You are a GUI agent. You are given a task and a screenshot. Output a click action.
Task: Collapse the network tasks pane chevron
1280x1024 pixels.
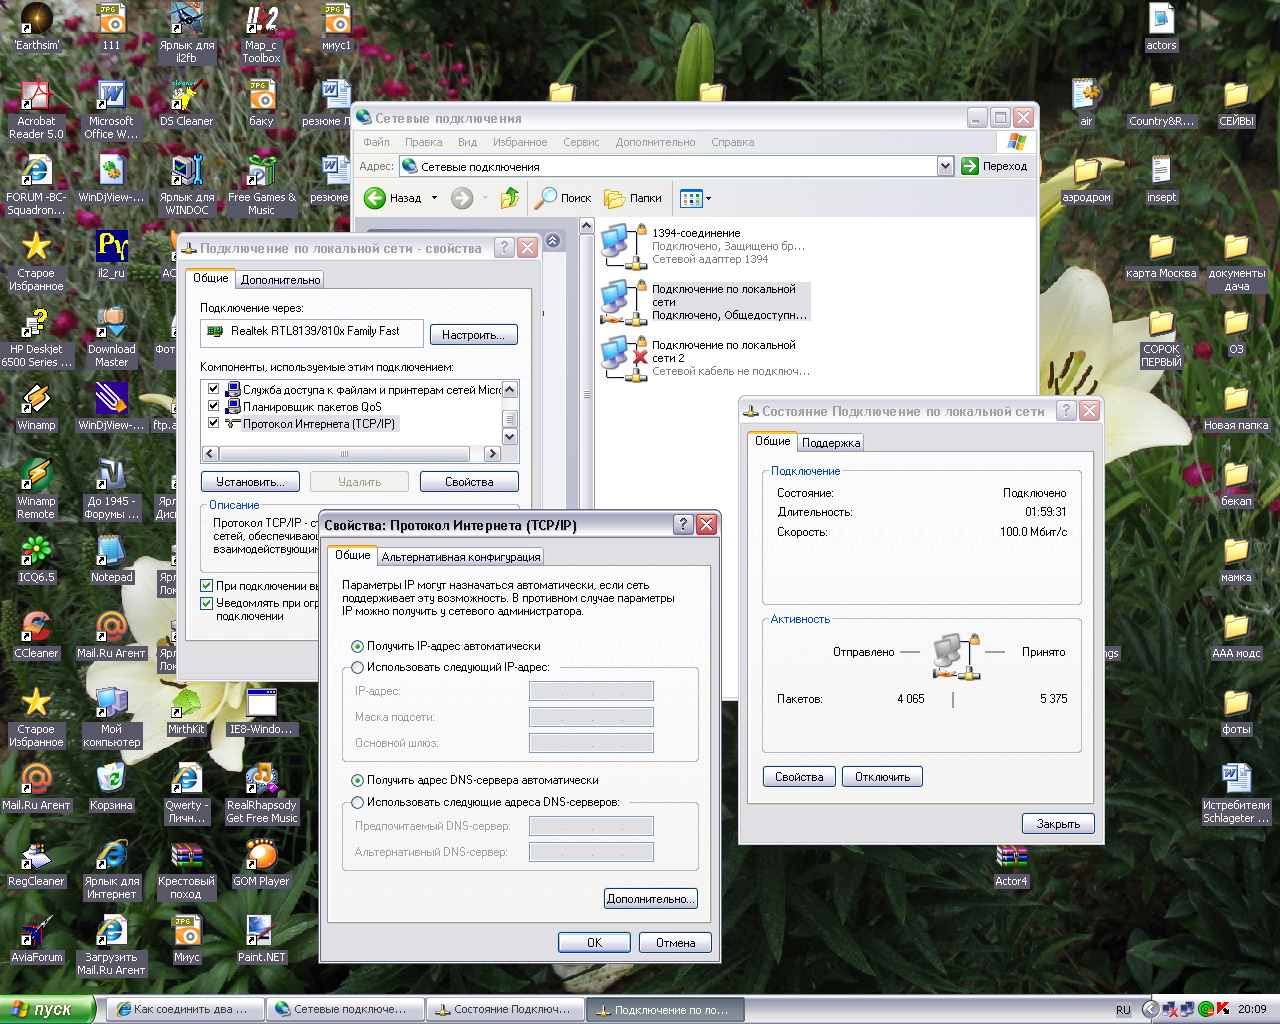554,241
